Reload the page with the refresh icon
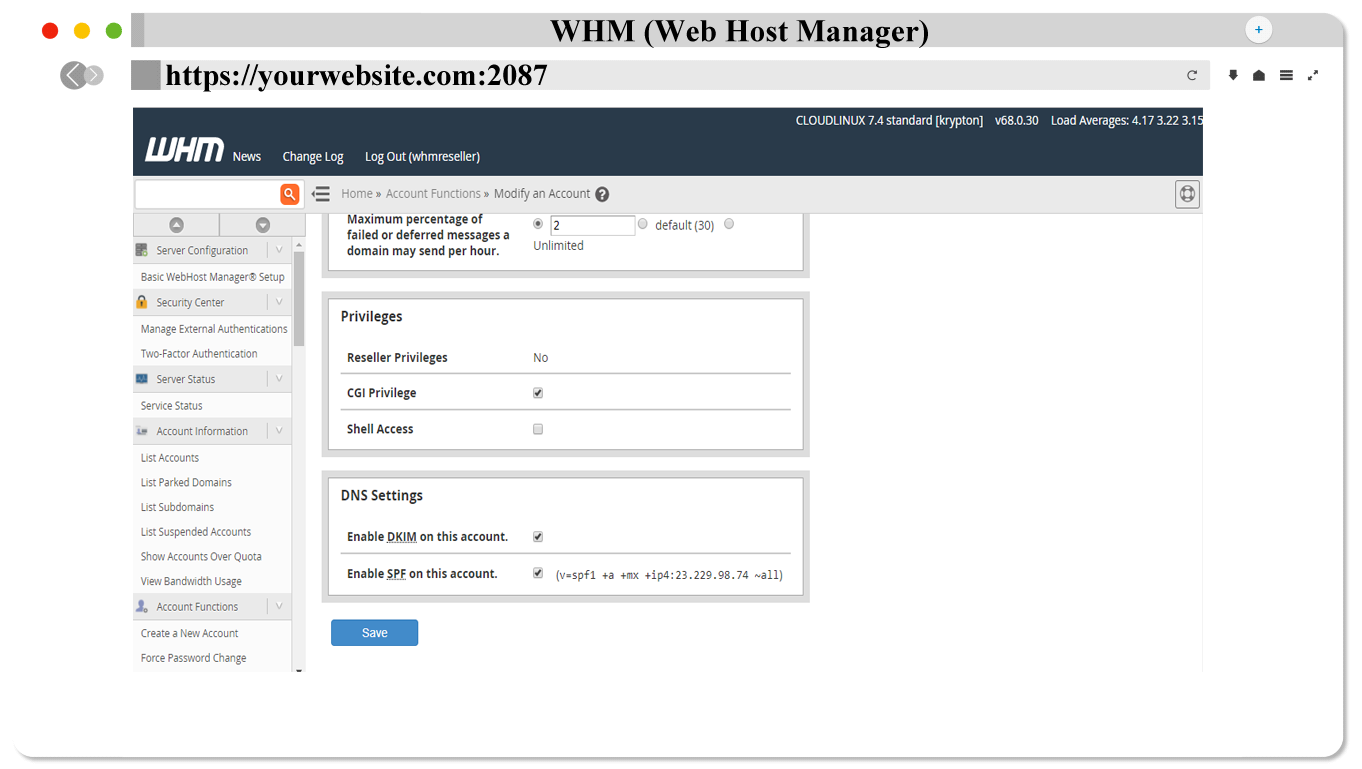Screen dimensions: 1362x769 coord(1192,75)
